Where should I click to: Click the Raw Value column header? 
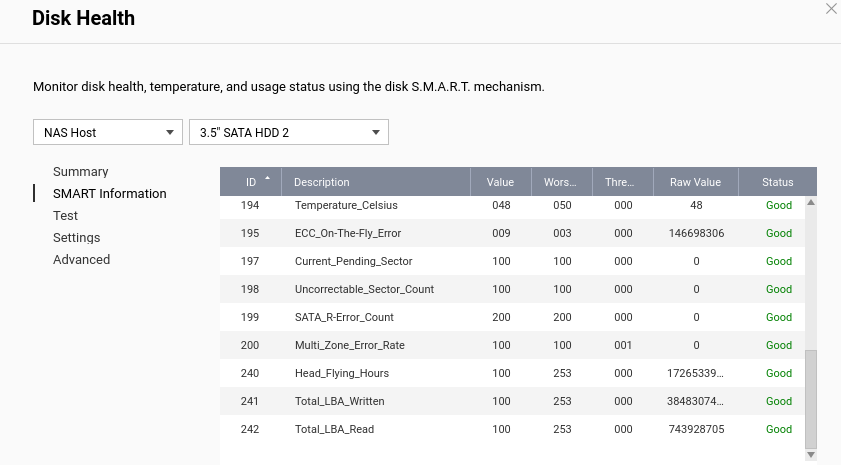tap(695, 182)
